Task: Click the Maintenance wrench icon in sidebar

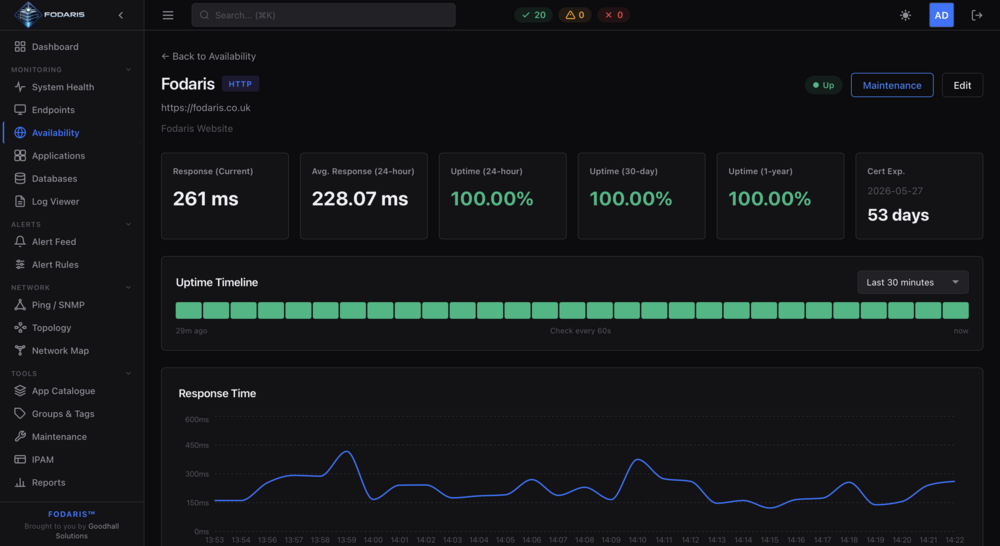Action: pos(20,437)
